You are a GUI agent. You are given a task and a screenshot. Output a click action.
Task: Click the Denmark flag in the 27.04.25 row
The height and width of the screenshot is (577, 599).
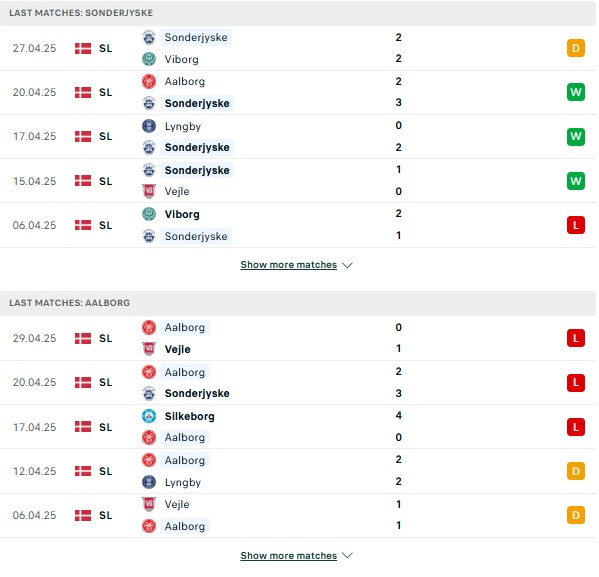click(83, 49)
